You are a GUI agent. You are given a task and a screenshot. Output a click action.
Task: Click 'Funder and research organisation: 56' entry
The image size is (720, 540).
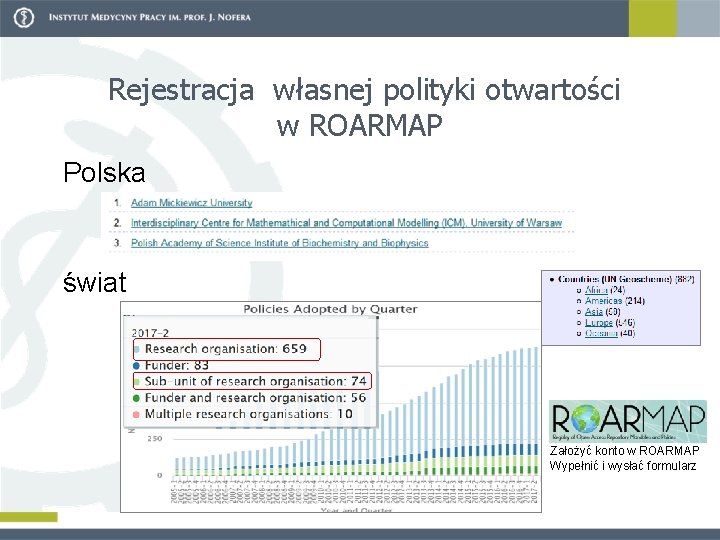pos(249,398)
